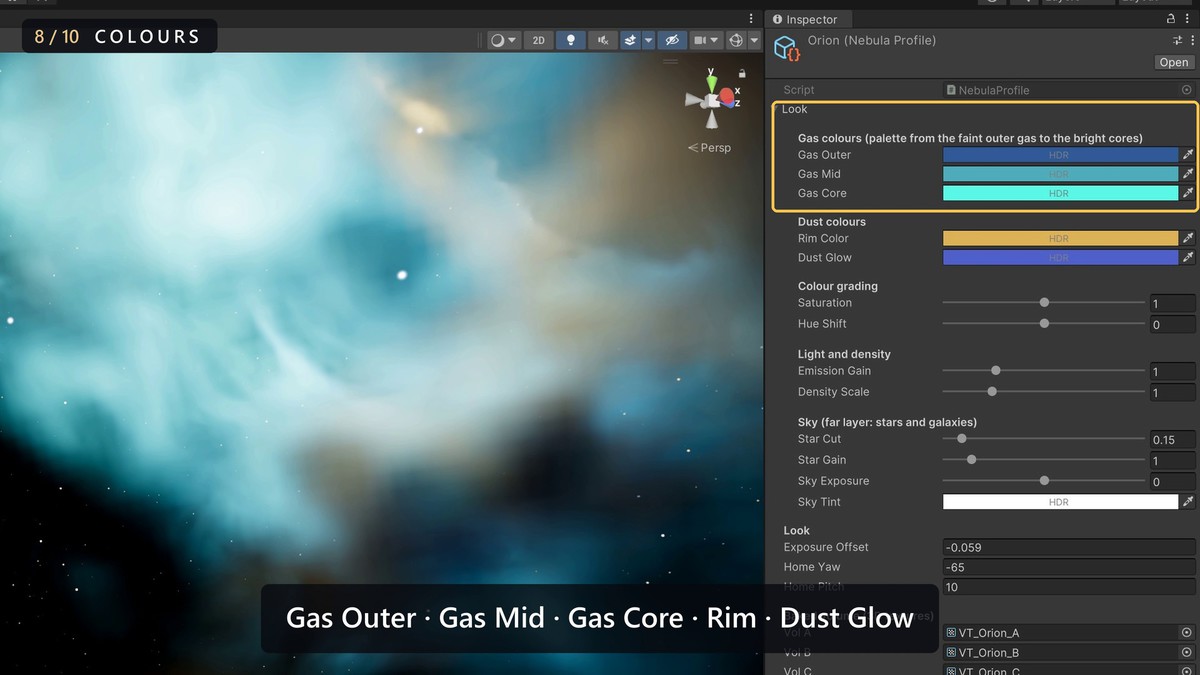Open the Rim Color swatch
This screenshot has width=1200, height=675.
(1060, 238)
